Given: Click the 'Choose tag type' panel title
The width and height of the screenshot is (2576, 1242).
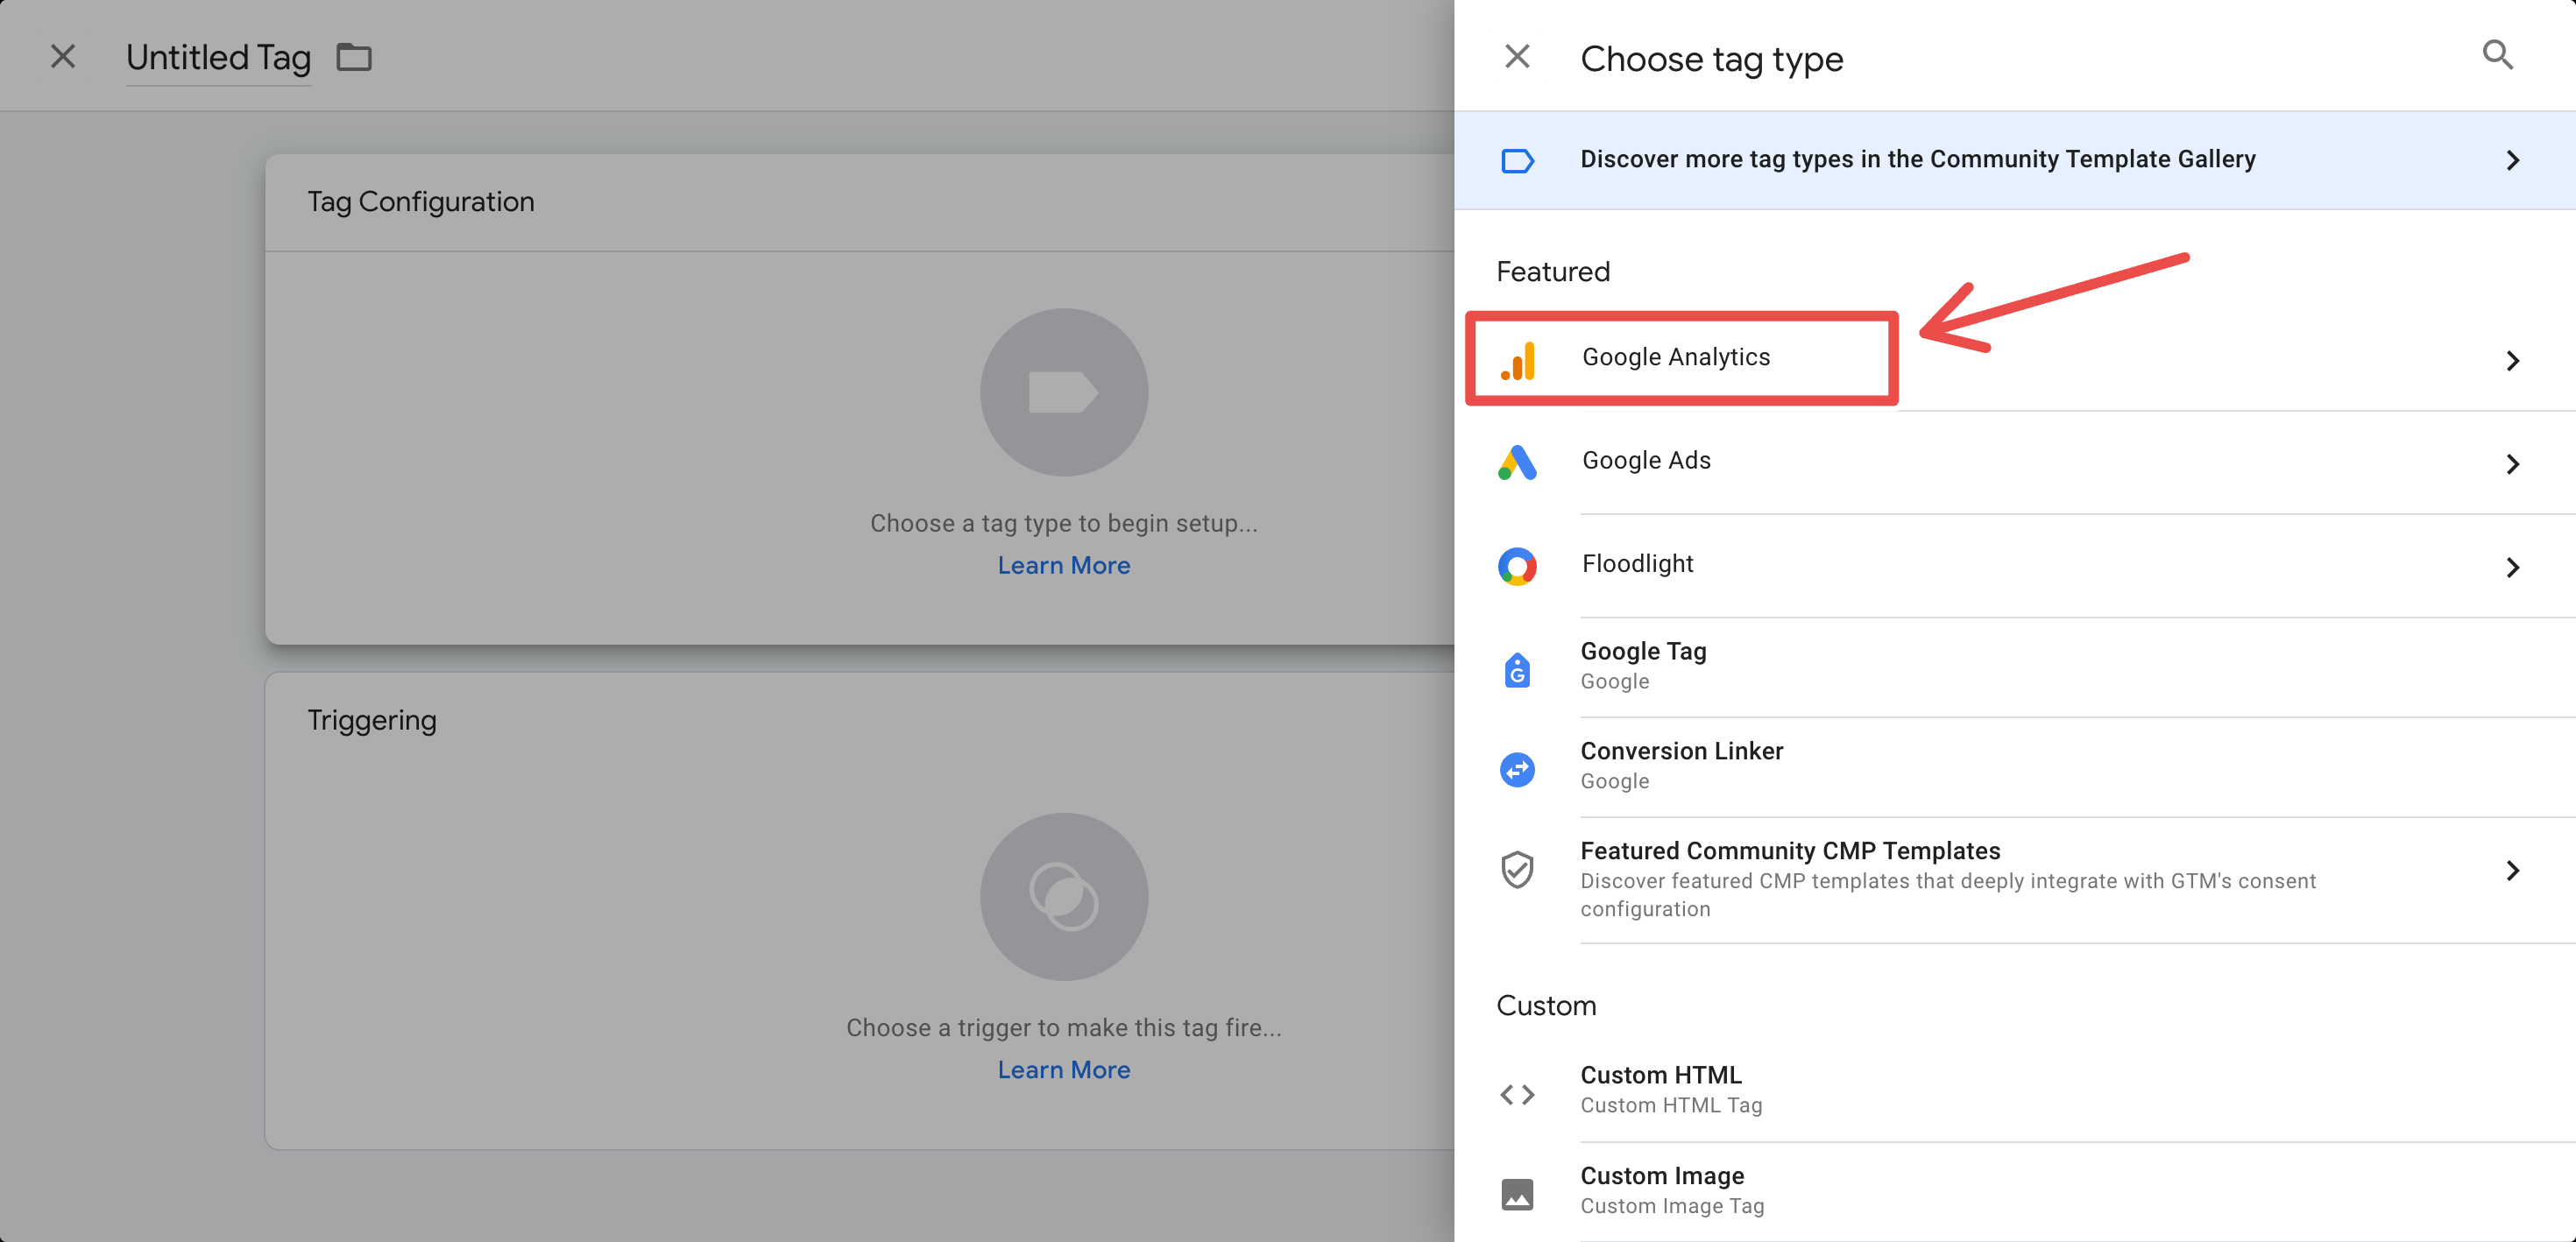Looking at the screenshot, I should (x=1712, y=59).
